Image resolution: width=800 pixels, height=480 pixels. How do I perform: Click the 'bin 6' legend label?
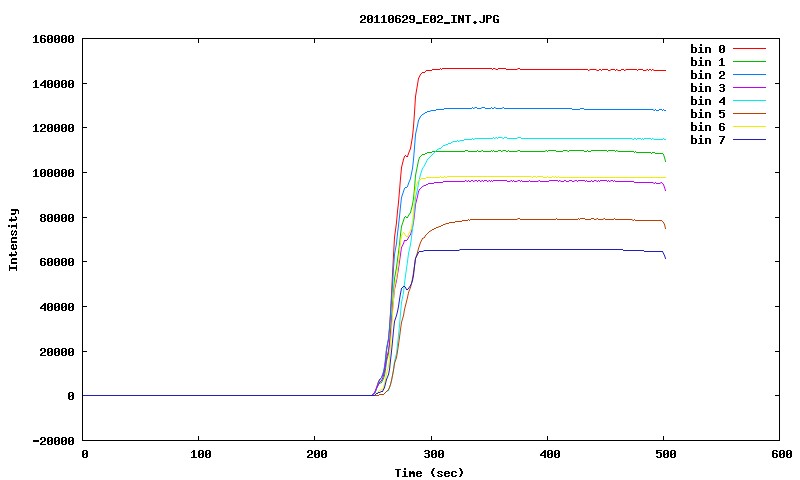click(x=708, y=127)
